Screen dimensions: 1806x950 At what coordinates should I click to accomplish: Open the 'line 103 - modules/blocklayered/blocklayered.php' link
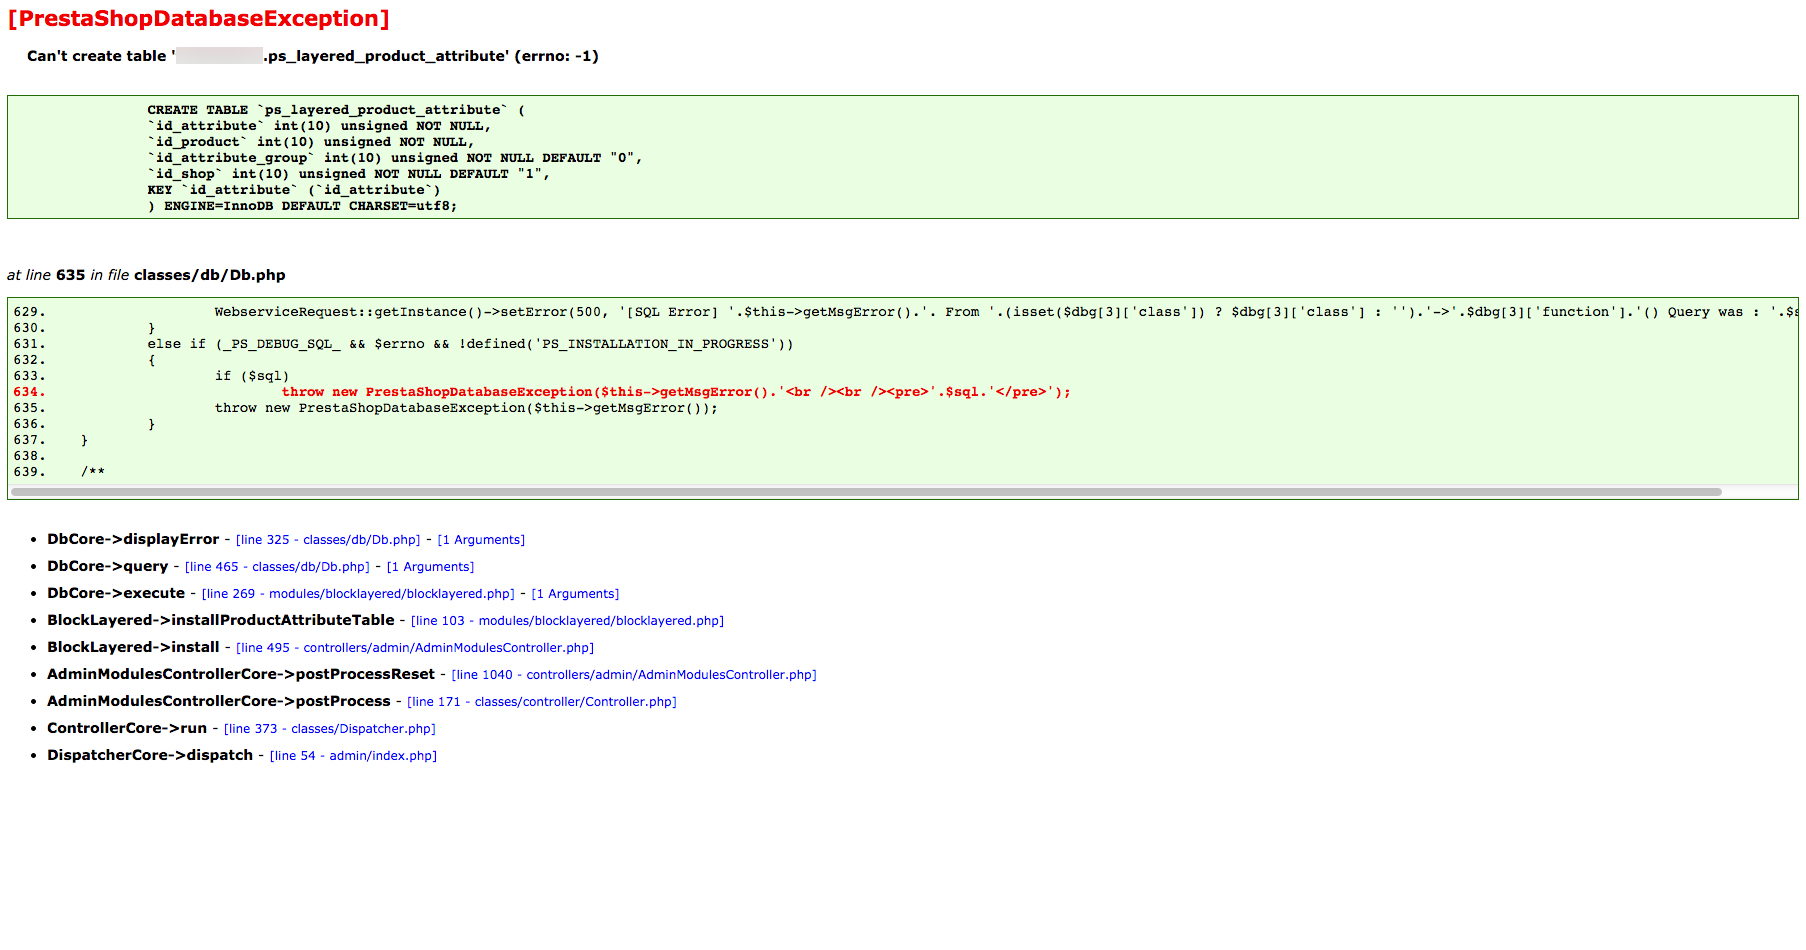point(567,621)
